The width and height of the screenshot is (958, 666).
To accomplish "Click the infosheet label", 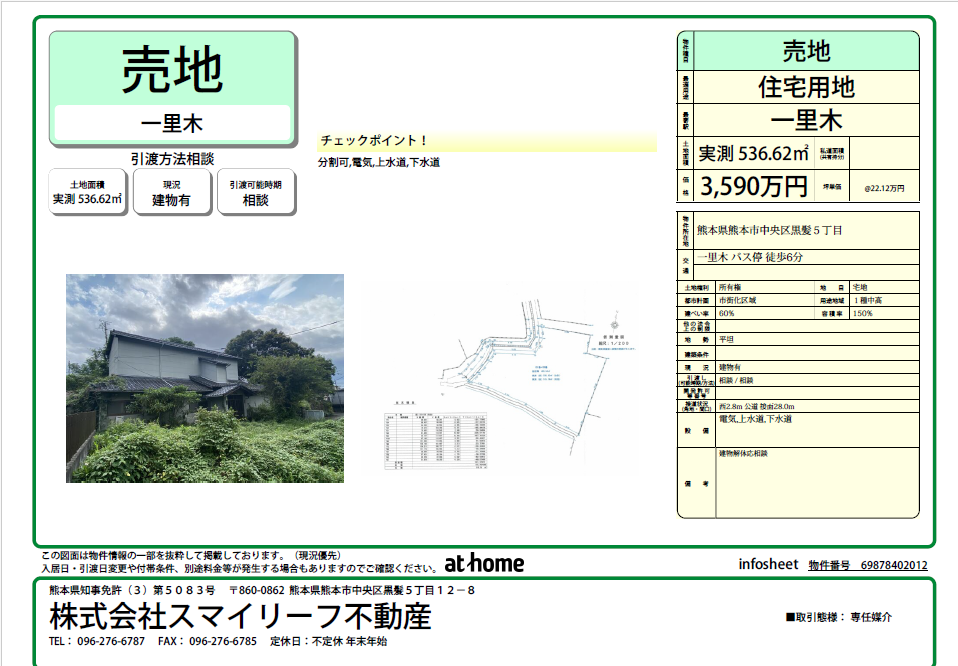I will click(x=768, y=565).
